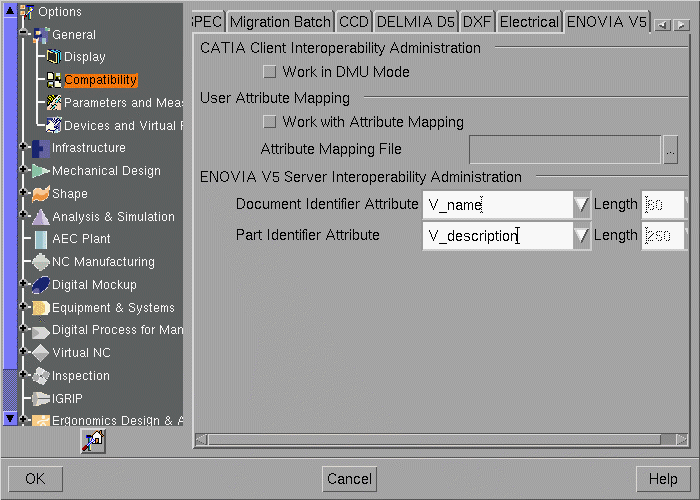Click the Display icon in the options tree

[x=54, y=57]
